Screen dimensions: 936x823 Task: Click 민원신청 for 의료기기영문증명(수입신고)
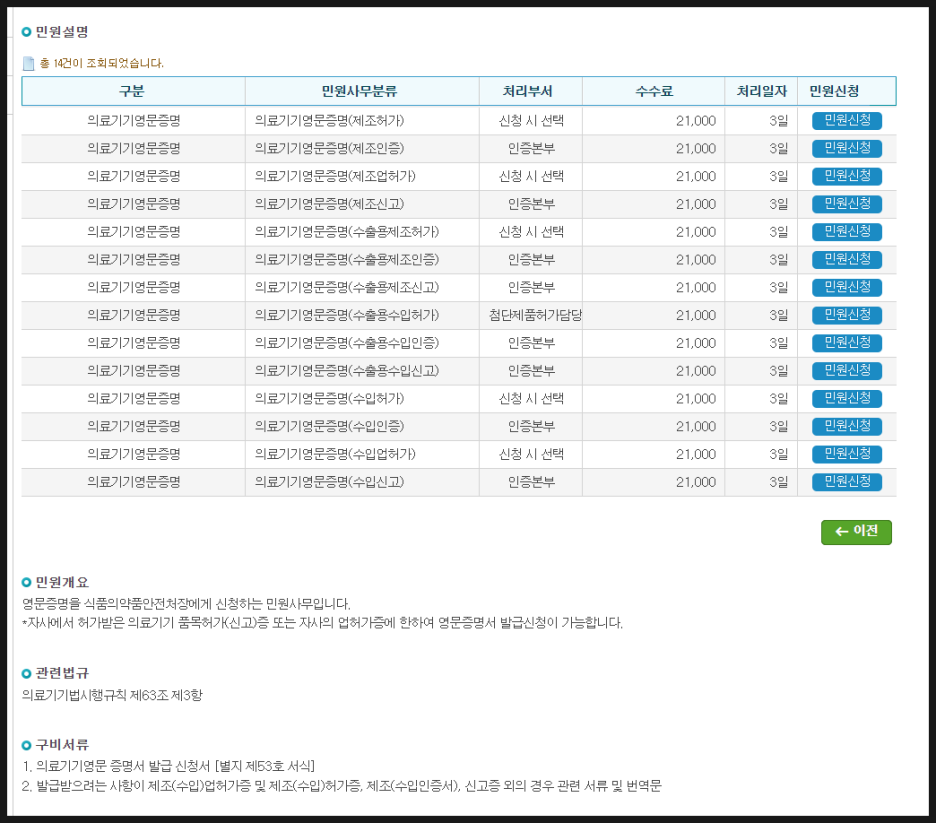pyautogui.click(x=846, y=482)
